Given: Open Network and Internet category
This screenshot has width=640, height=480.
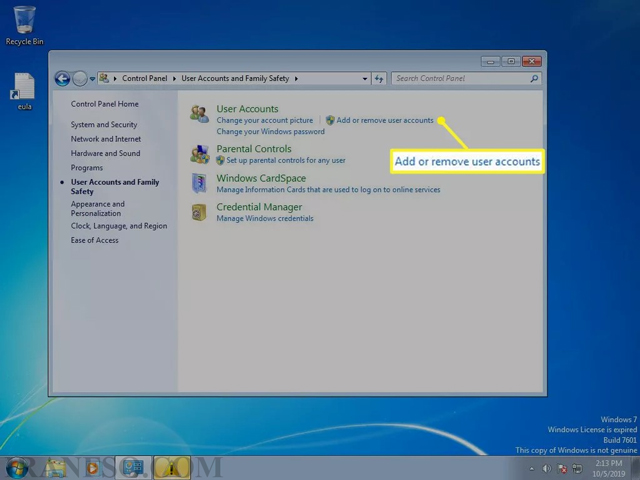Looking at the screenshot, I should 106,139.
